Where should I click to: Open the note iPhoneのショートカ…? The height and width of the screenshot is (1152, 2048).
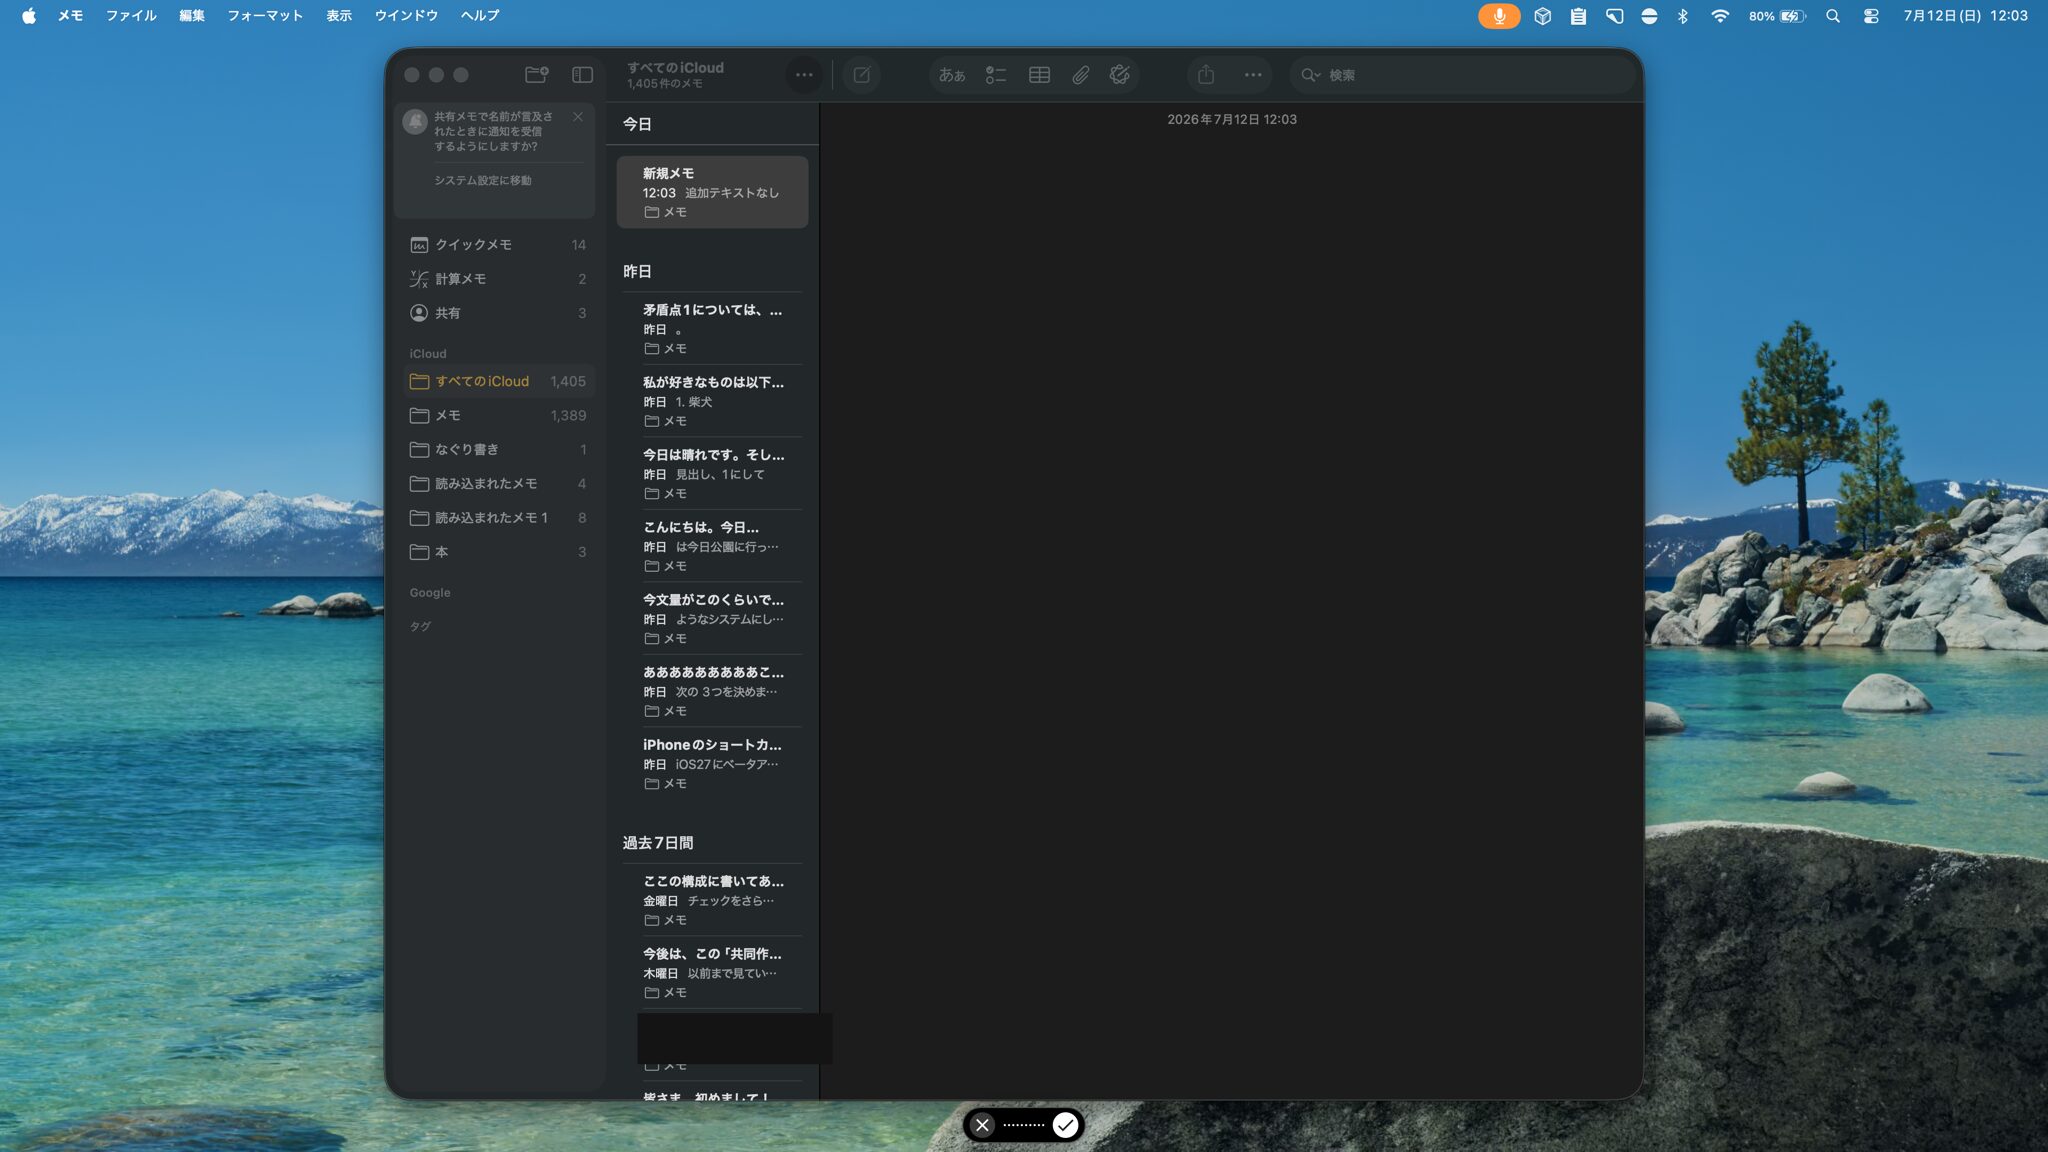pos(712,764)
